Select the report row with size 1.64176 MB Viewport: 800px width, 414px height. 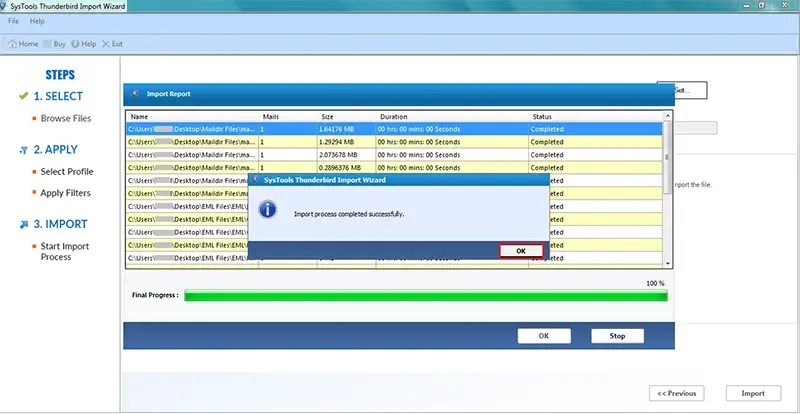[x=394, y=129]
